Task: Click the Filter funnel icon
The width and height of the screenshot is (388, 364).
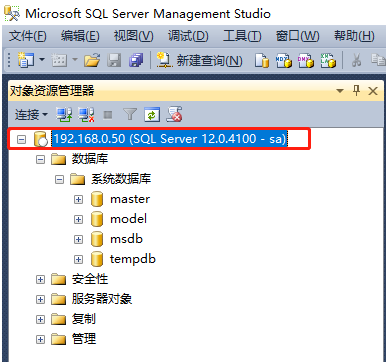Action: tap(130, 115)
